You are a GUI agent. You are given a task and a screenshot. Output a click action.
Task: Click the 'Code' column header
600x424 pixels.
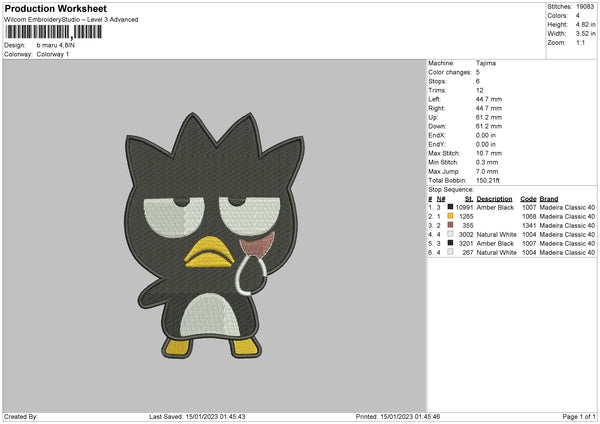[x=528, y=199]
